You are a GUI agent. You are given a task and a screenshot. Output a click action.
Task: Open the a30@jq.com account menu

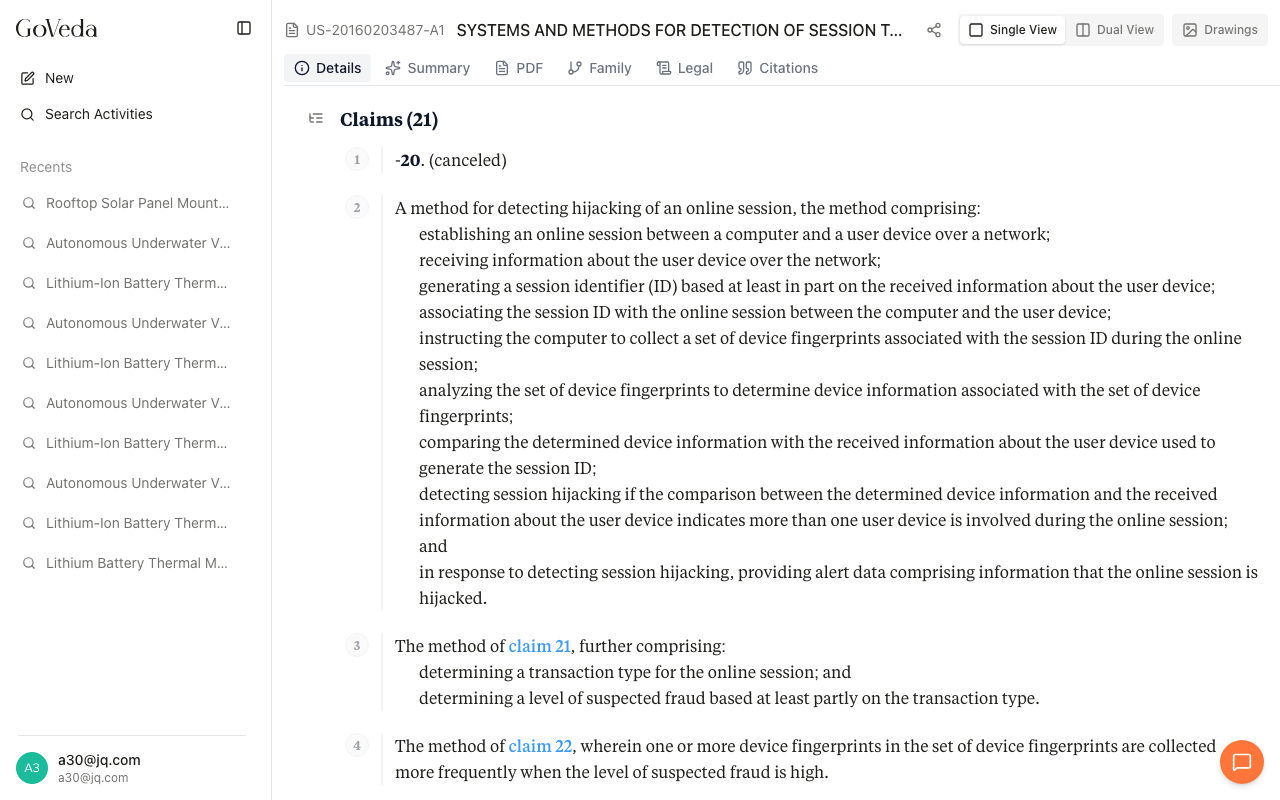pyautogui.click(x=99, y=767)
